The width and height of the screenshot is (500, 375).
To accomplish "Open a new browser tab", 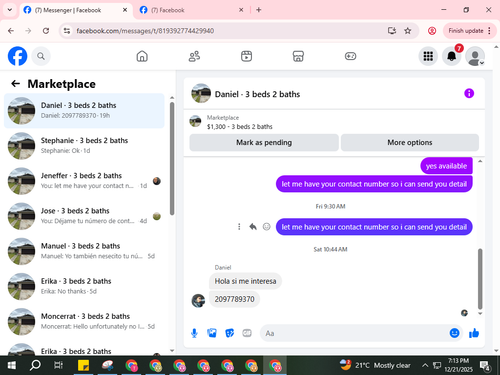I will [259, 10].
